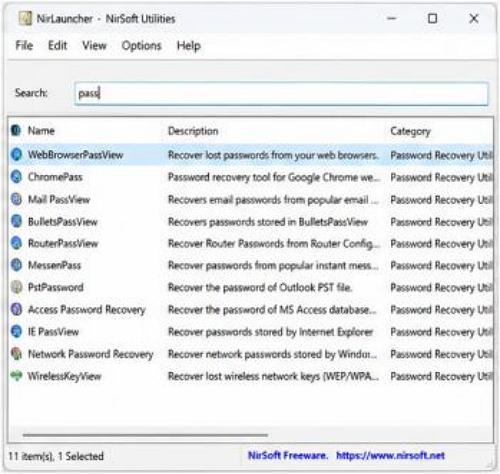Screen dimensions: 500x474
Task: Click description 'Recover Router Passwords from Router Config'
Action: tap(274, 244)
